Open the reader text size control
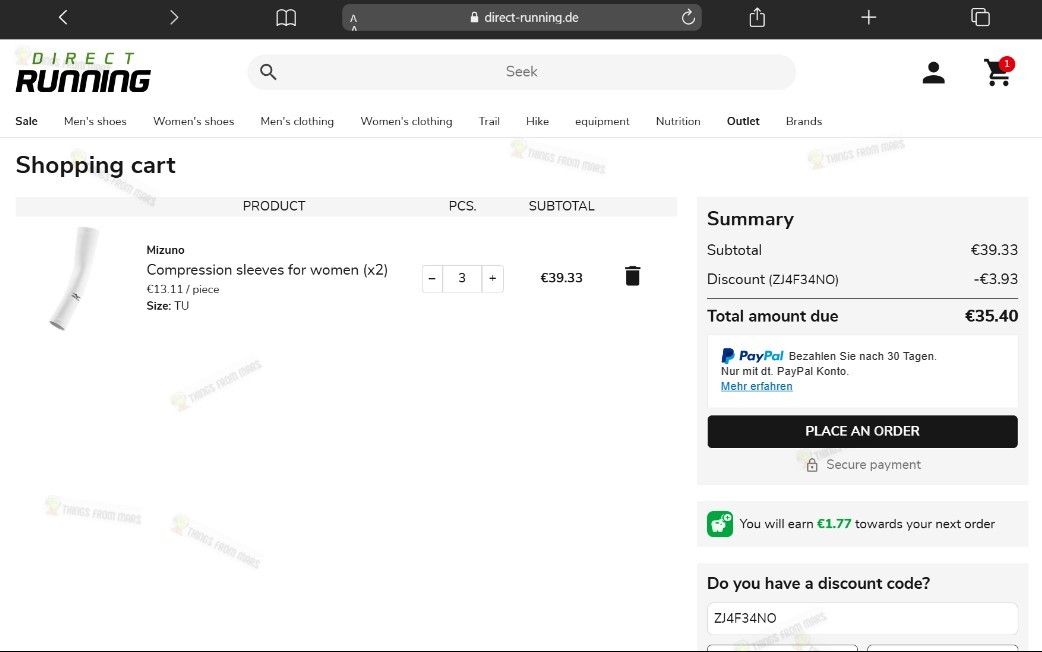Image resolution: width=1042 pixels, height=652 pixels. click(x=354, y=21)
